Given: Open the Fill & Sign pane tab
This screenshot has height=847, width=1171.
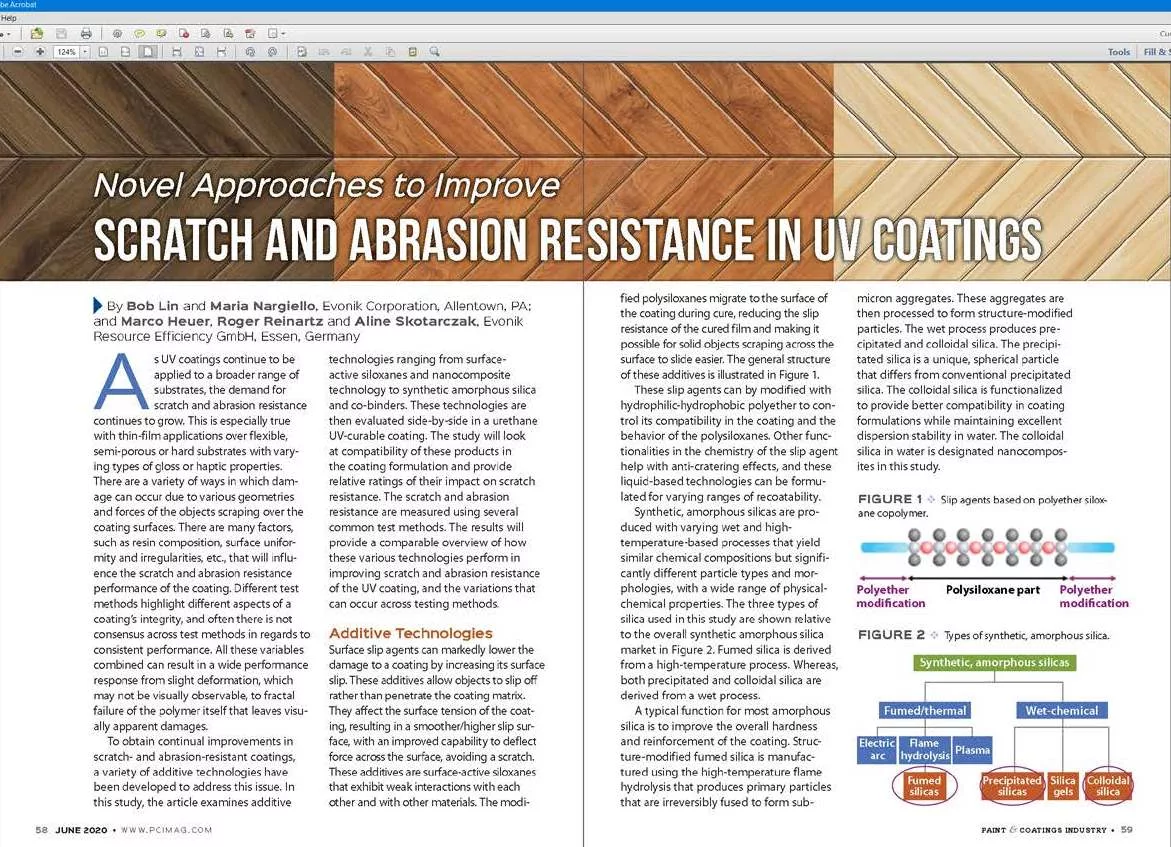Looking at the screenshot, I should (x=1156, y=51).
